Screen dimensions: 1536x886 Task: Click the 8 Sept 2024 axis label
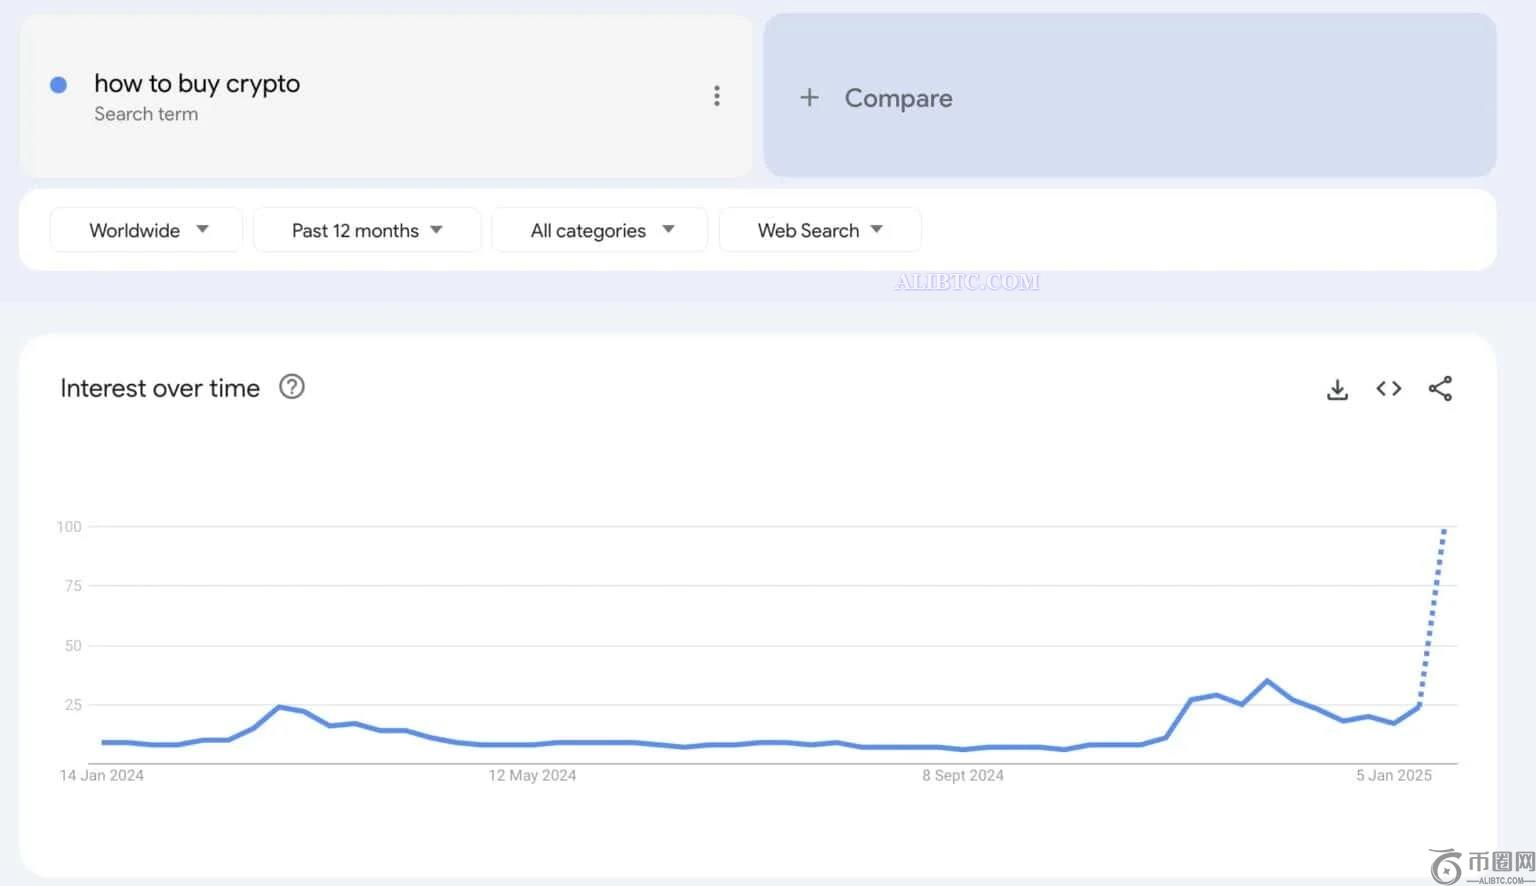(963, 775)
